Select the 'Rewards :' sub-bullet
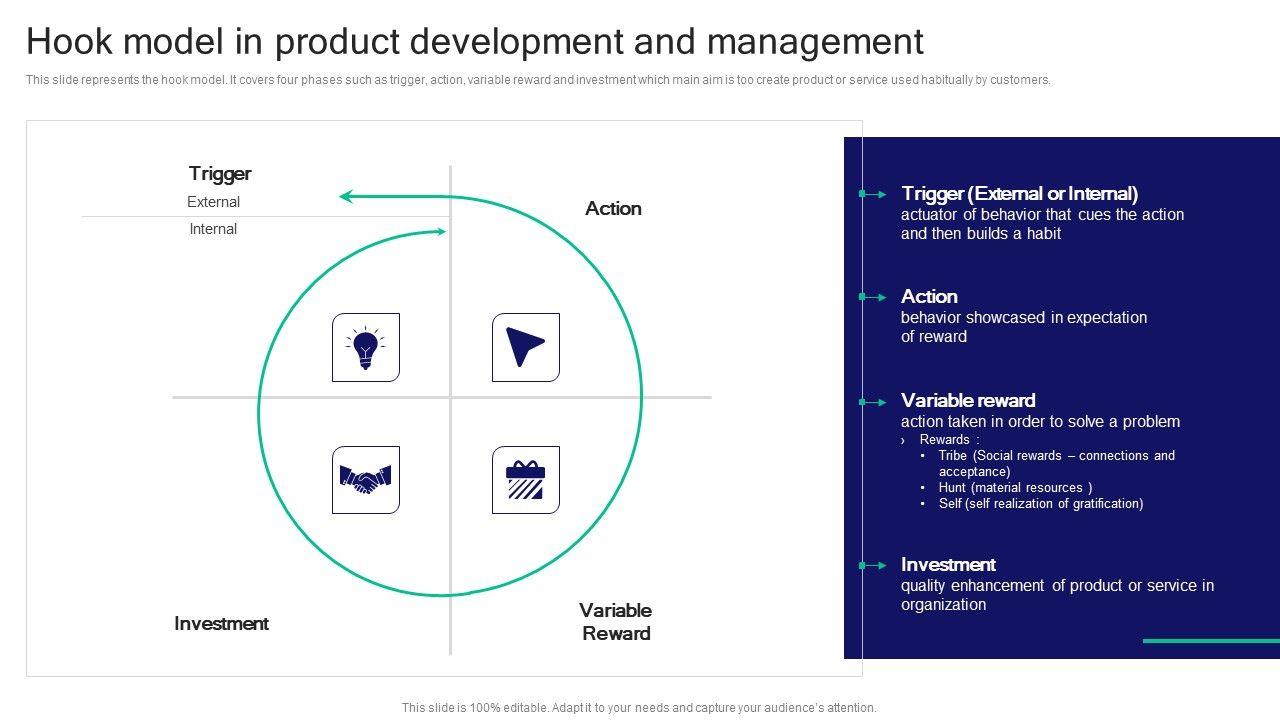The height and width of the screenshot is (720, 1280). [950, 439]
